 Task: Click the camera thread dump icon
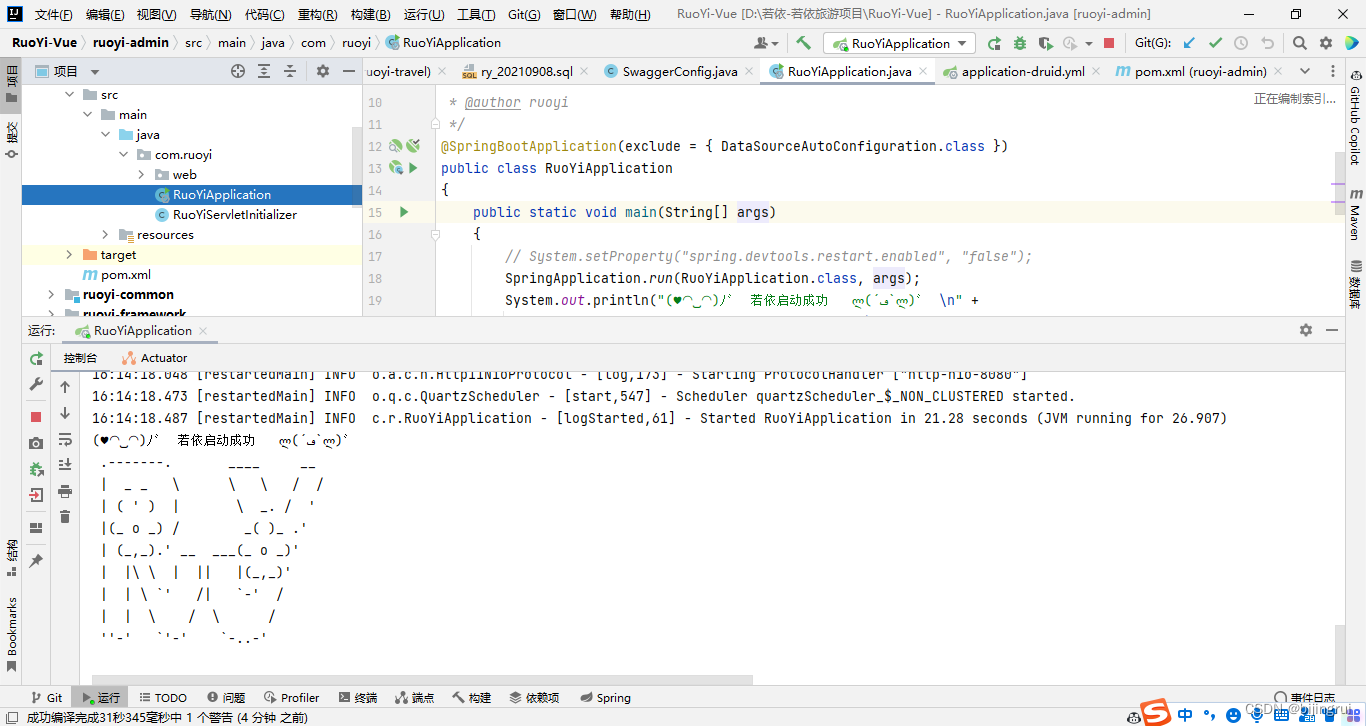click(x=36, y=442)
